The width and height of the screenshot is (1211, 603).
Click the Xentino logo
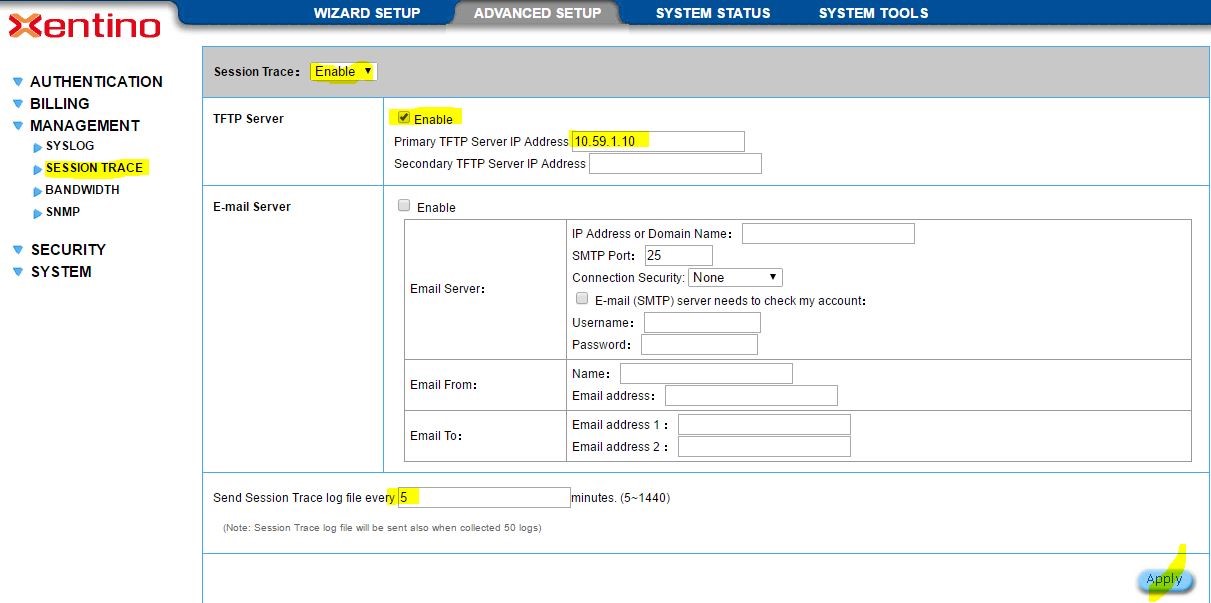[85, 25]
